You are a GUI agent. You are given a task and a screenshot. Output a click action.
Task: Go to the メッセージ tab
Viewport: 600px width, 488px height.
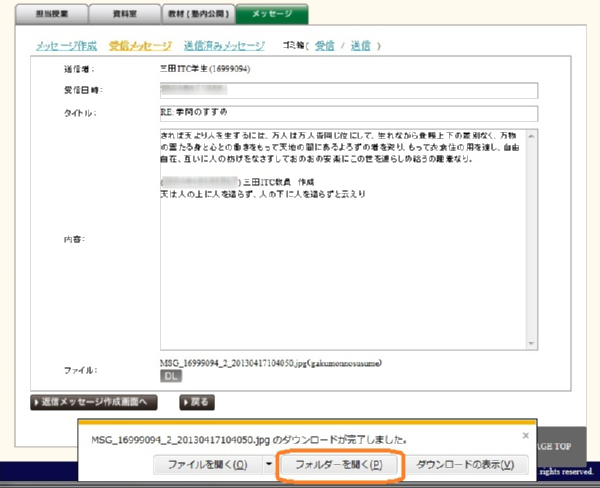tap(272, 13)
